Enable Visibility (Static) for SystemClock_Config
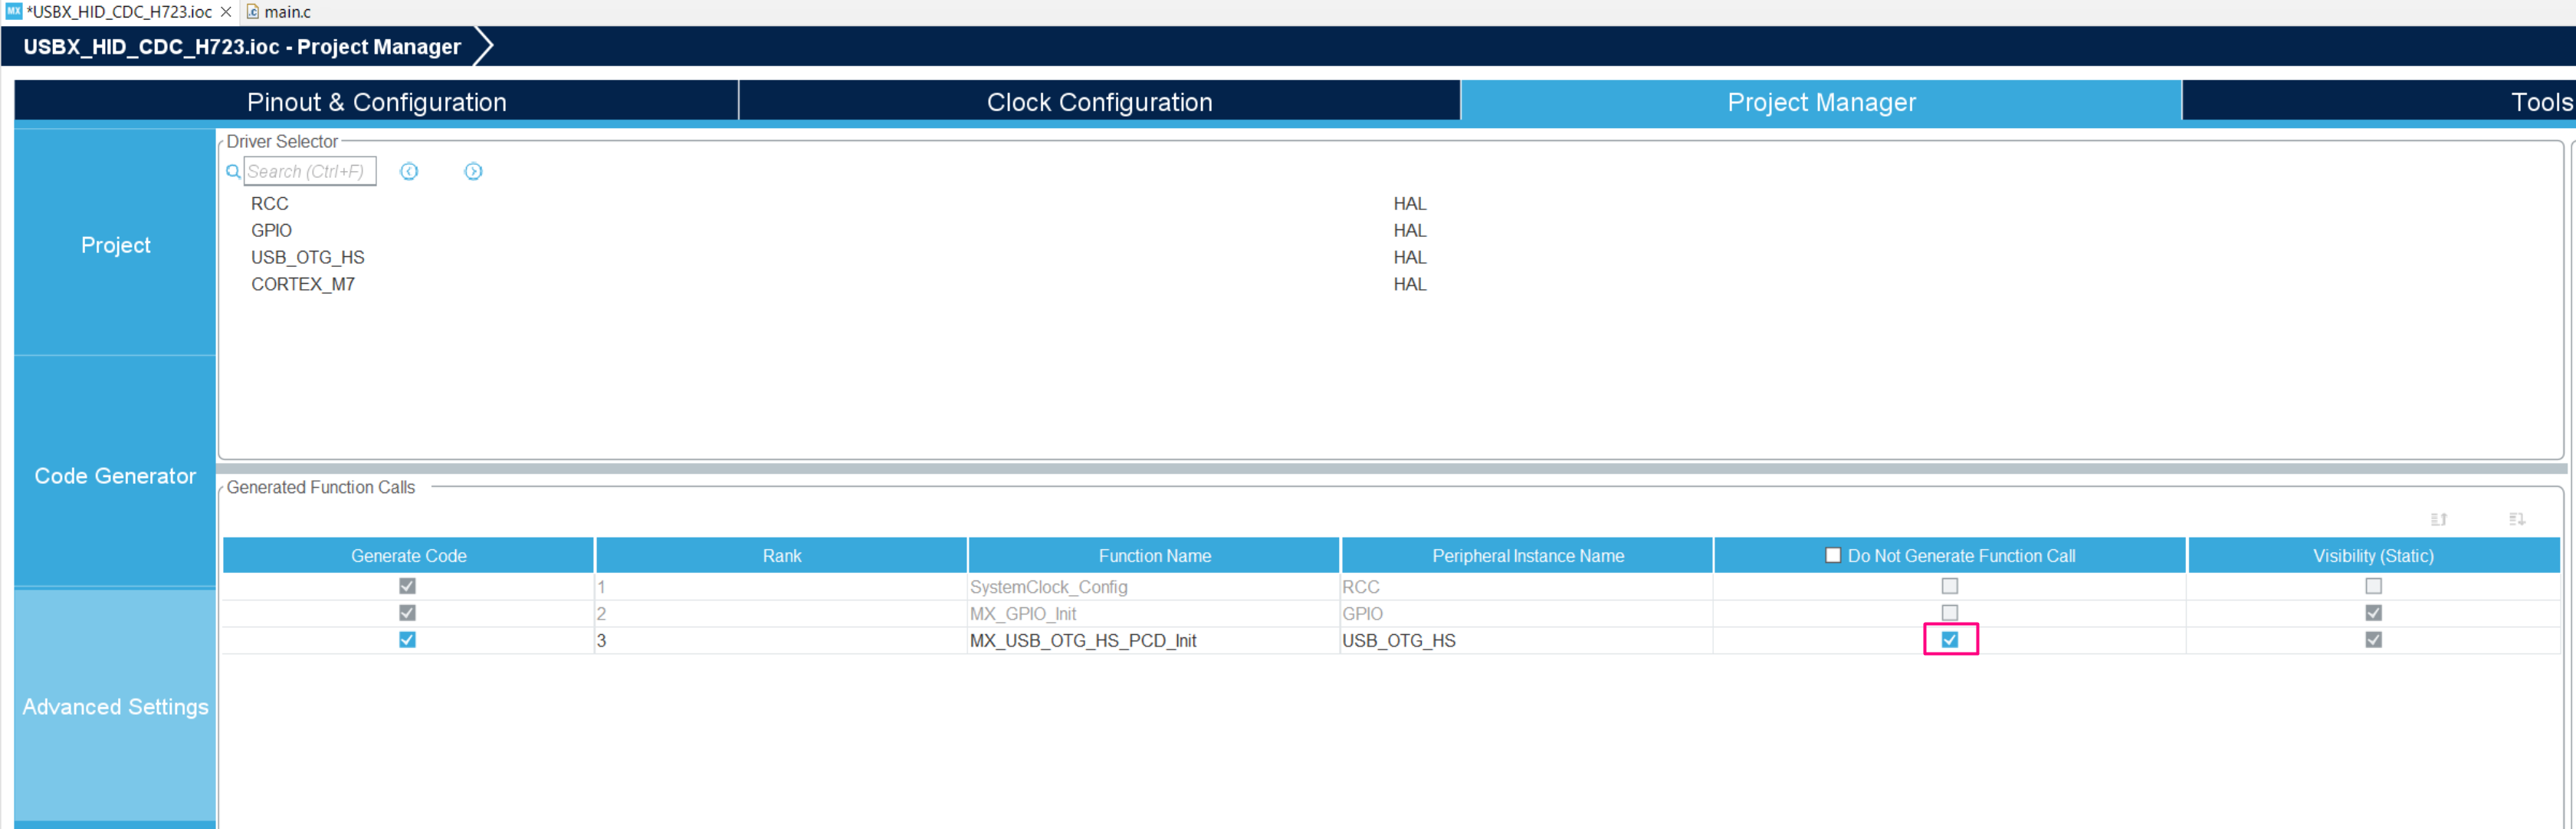 click(2374, 586)
